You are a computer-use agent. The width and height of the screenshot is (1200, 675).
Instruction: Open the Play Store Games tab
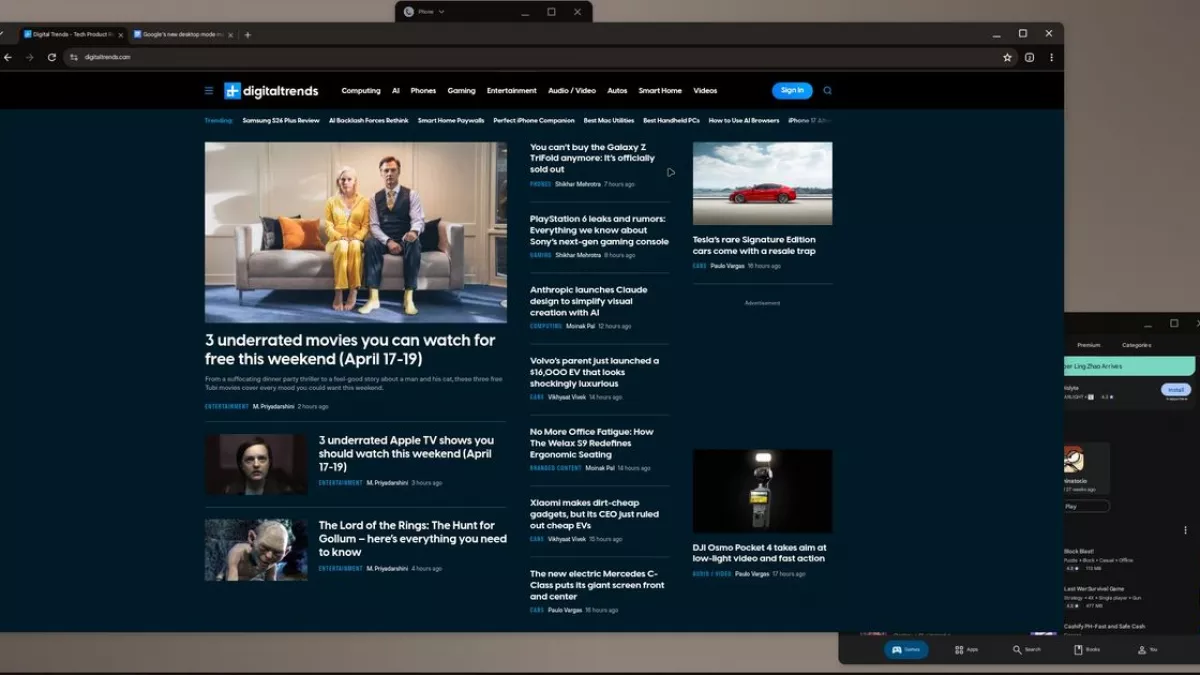pos(906,649)
